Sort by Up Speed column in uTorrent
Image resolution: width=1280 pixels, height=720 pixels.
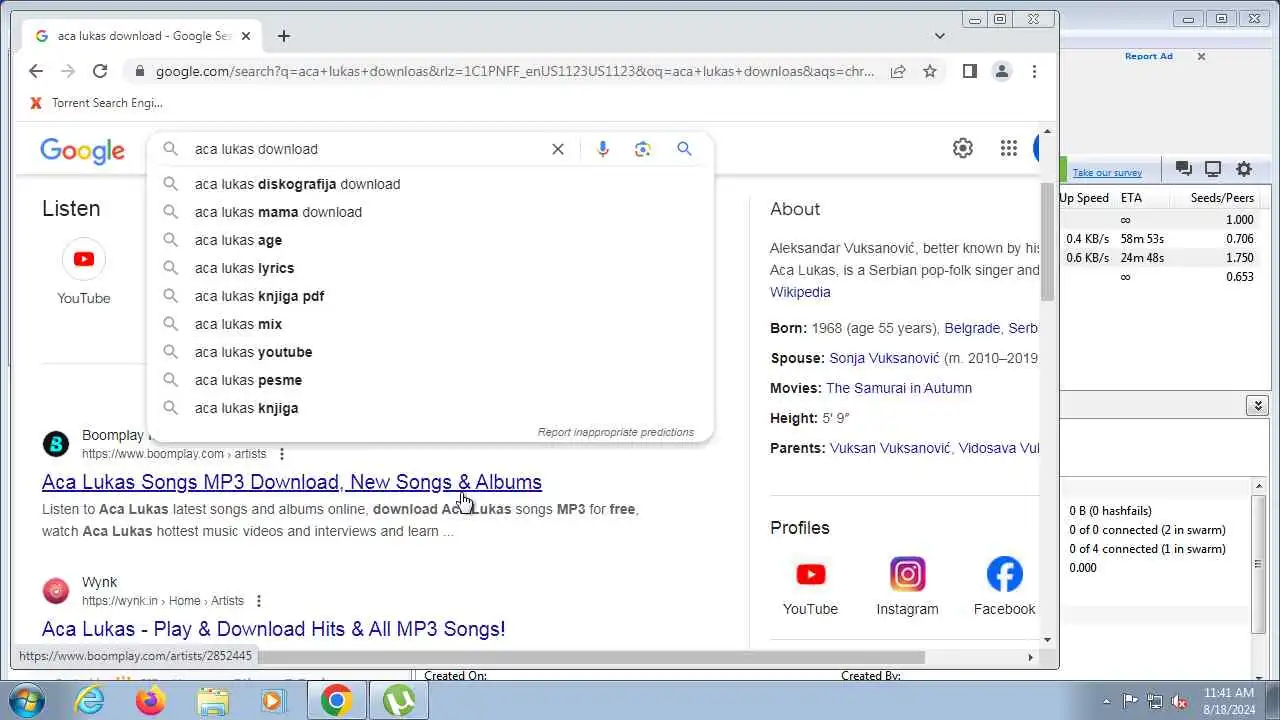click(1084, 198)
